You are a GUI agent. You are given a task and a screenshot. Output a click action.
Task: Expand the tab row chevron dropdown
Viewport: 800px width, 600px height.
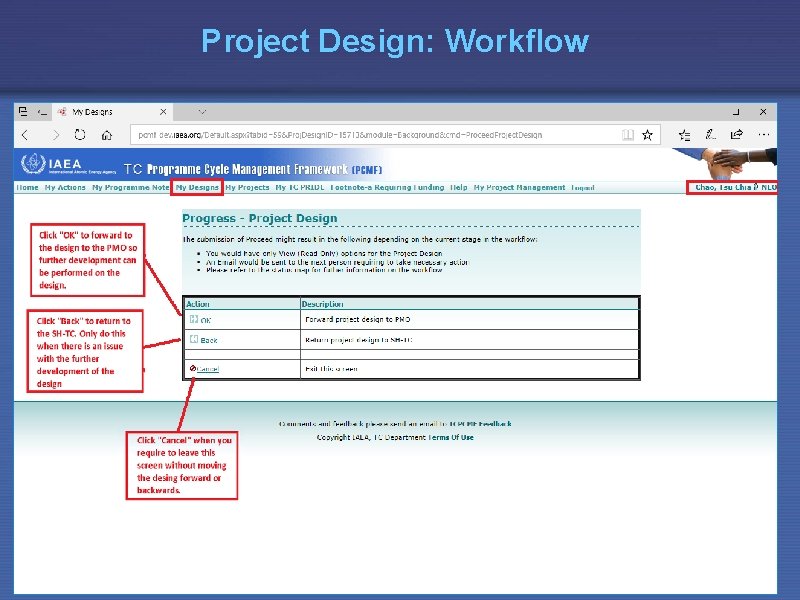pos(200,111)
